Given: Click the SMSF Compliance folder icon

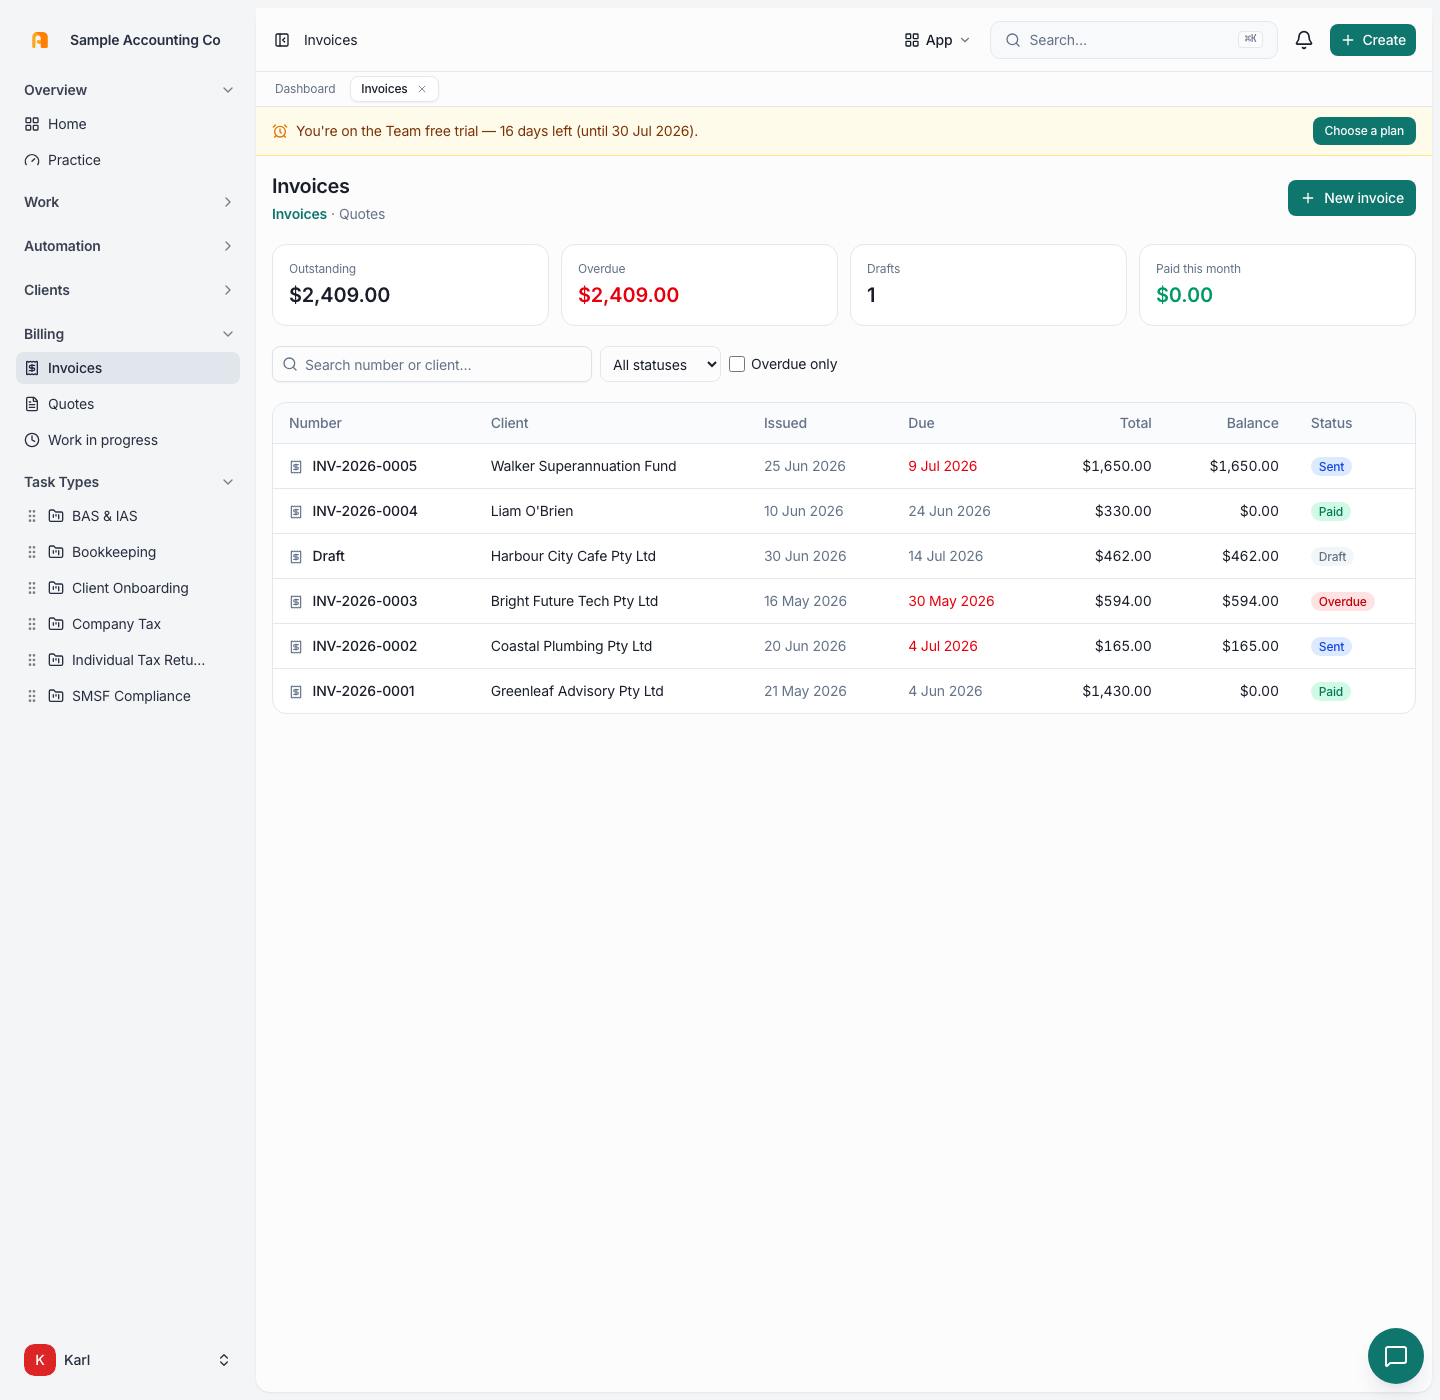Looking at the screenshot, I should coord(56,696).
